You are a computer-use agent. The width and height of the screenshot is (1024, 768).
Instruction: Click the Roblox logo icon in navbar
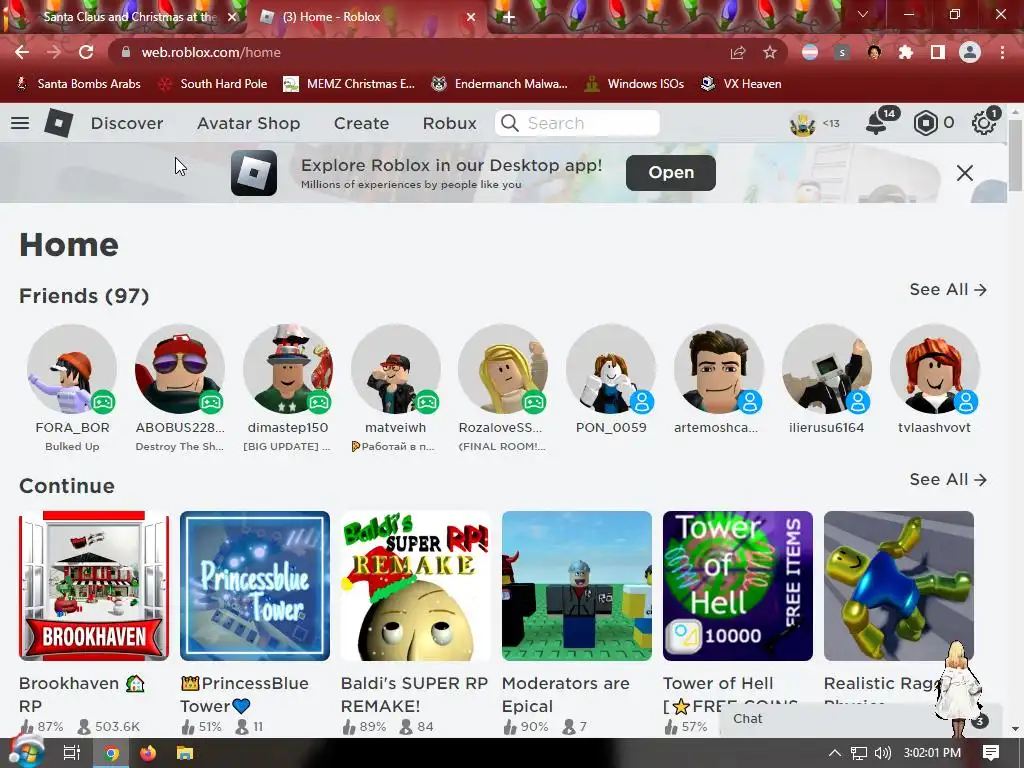tap(58, 123)
